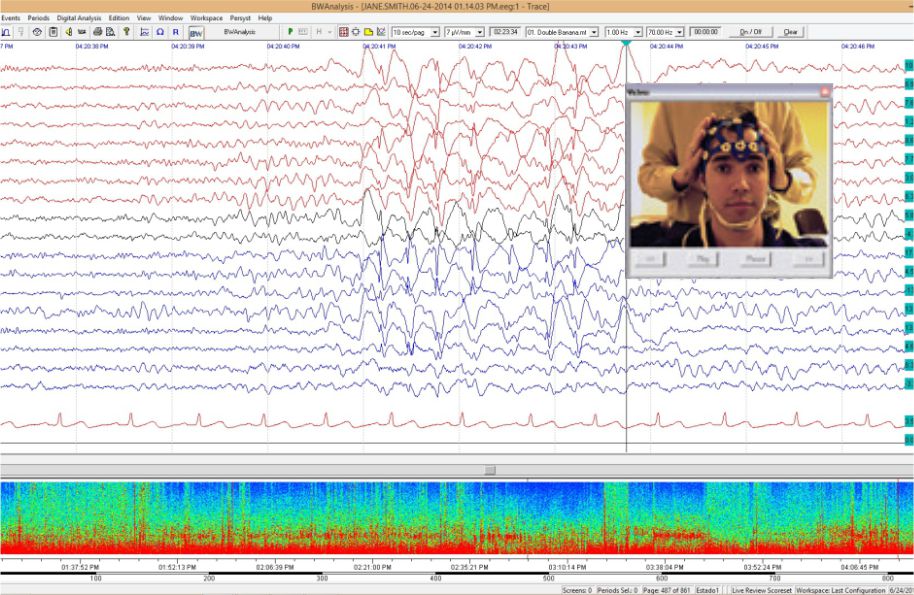Close the video window
Viewport: 914px width, 595px height.
pyautogui.click(x=825, y=91)
